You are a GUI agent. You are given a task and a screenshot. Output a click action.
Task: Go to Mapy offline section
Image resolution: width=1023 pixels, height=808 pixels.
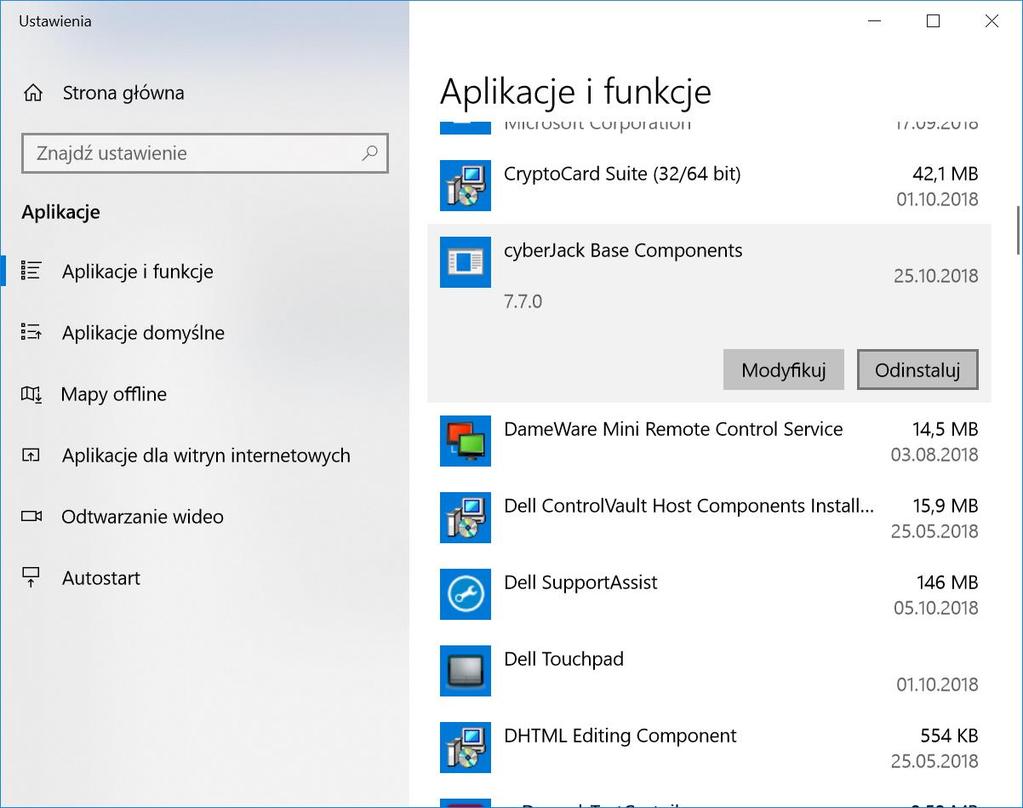point(114,394)
